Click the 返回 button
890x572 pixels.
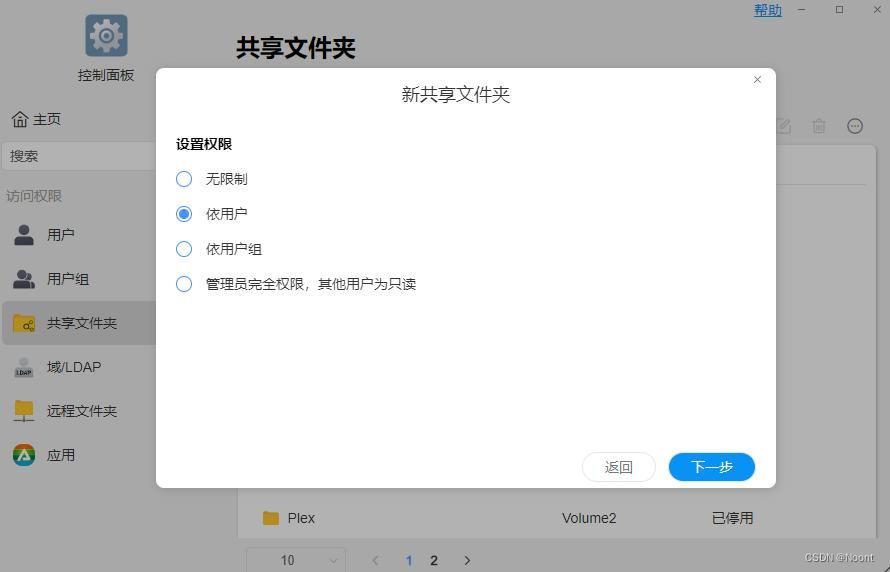point(618,467)
